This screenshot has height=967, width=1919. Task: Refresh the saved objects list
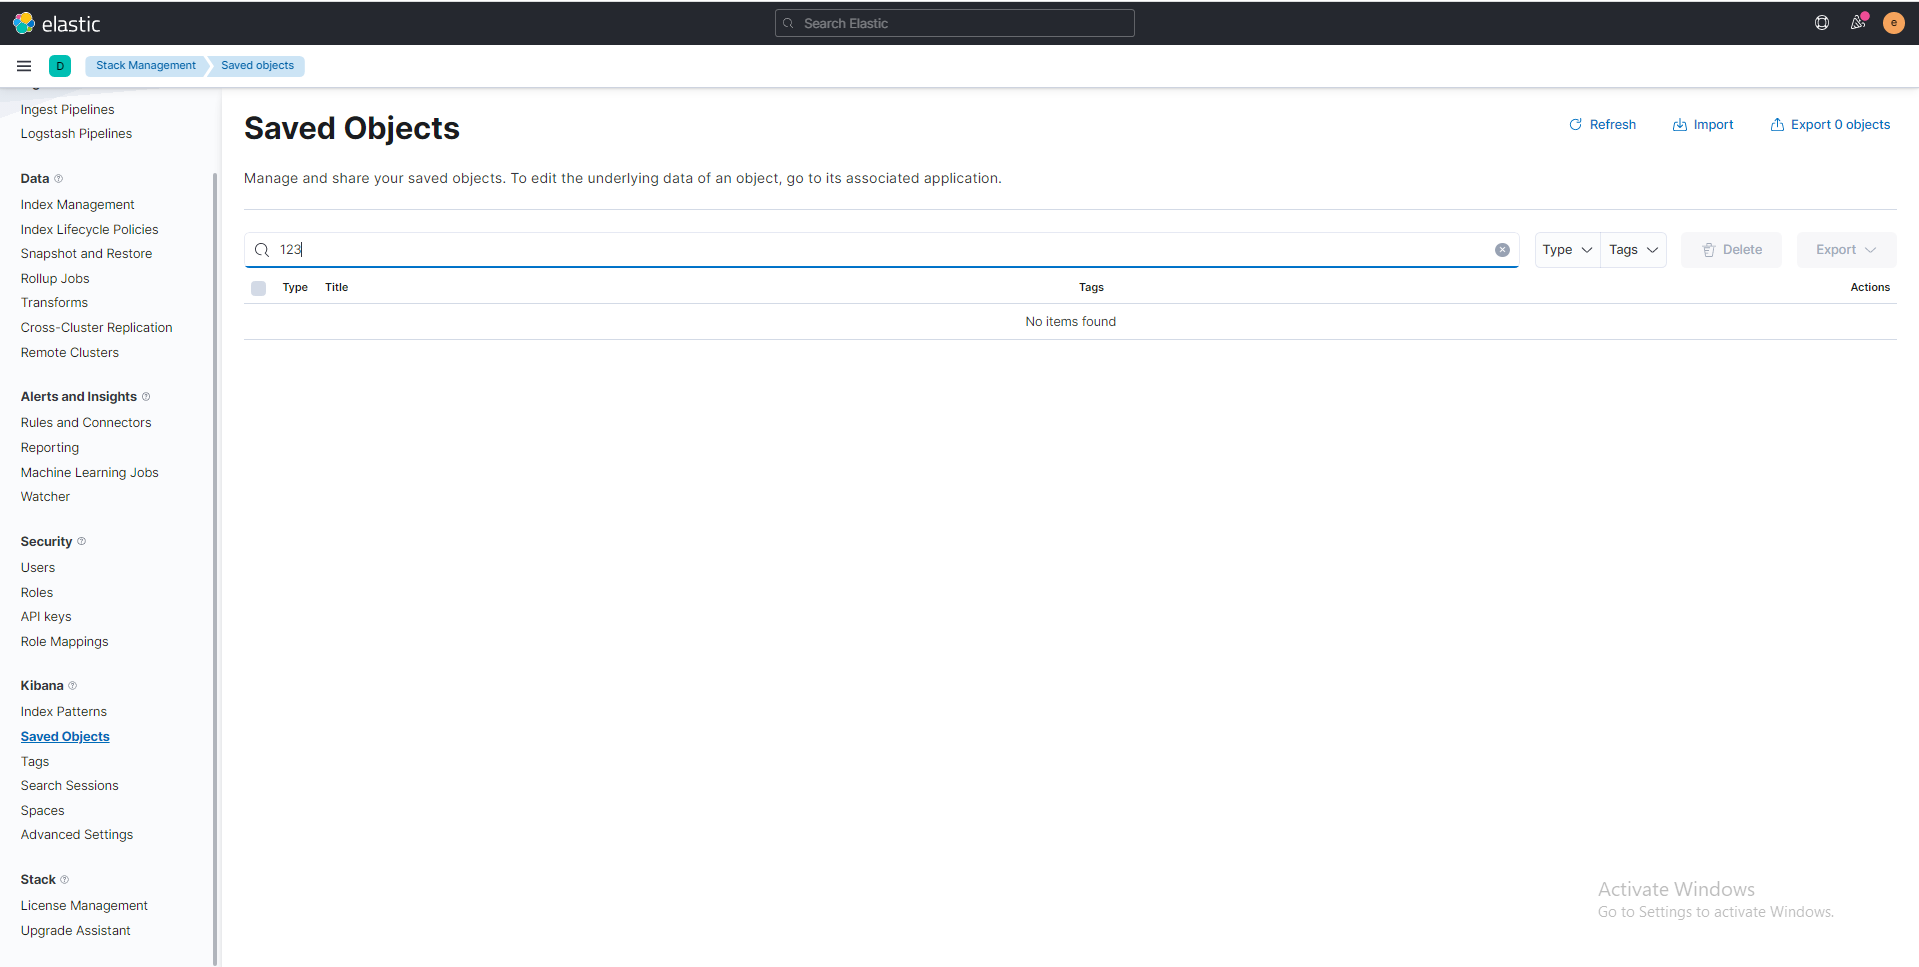tap(1602, 124)
